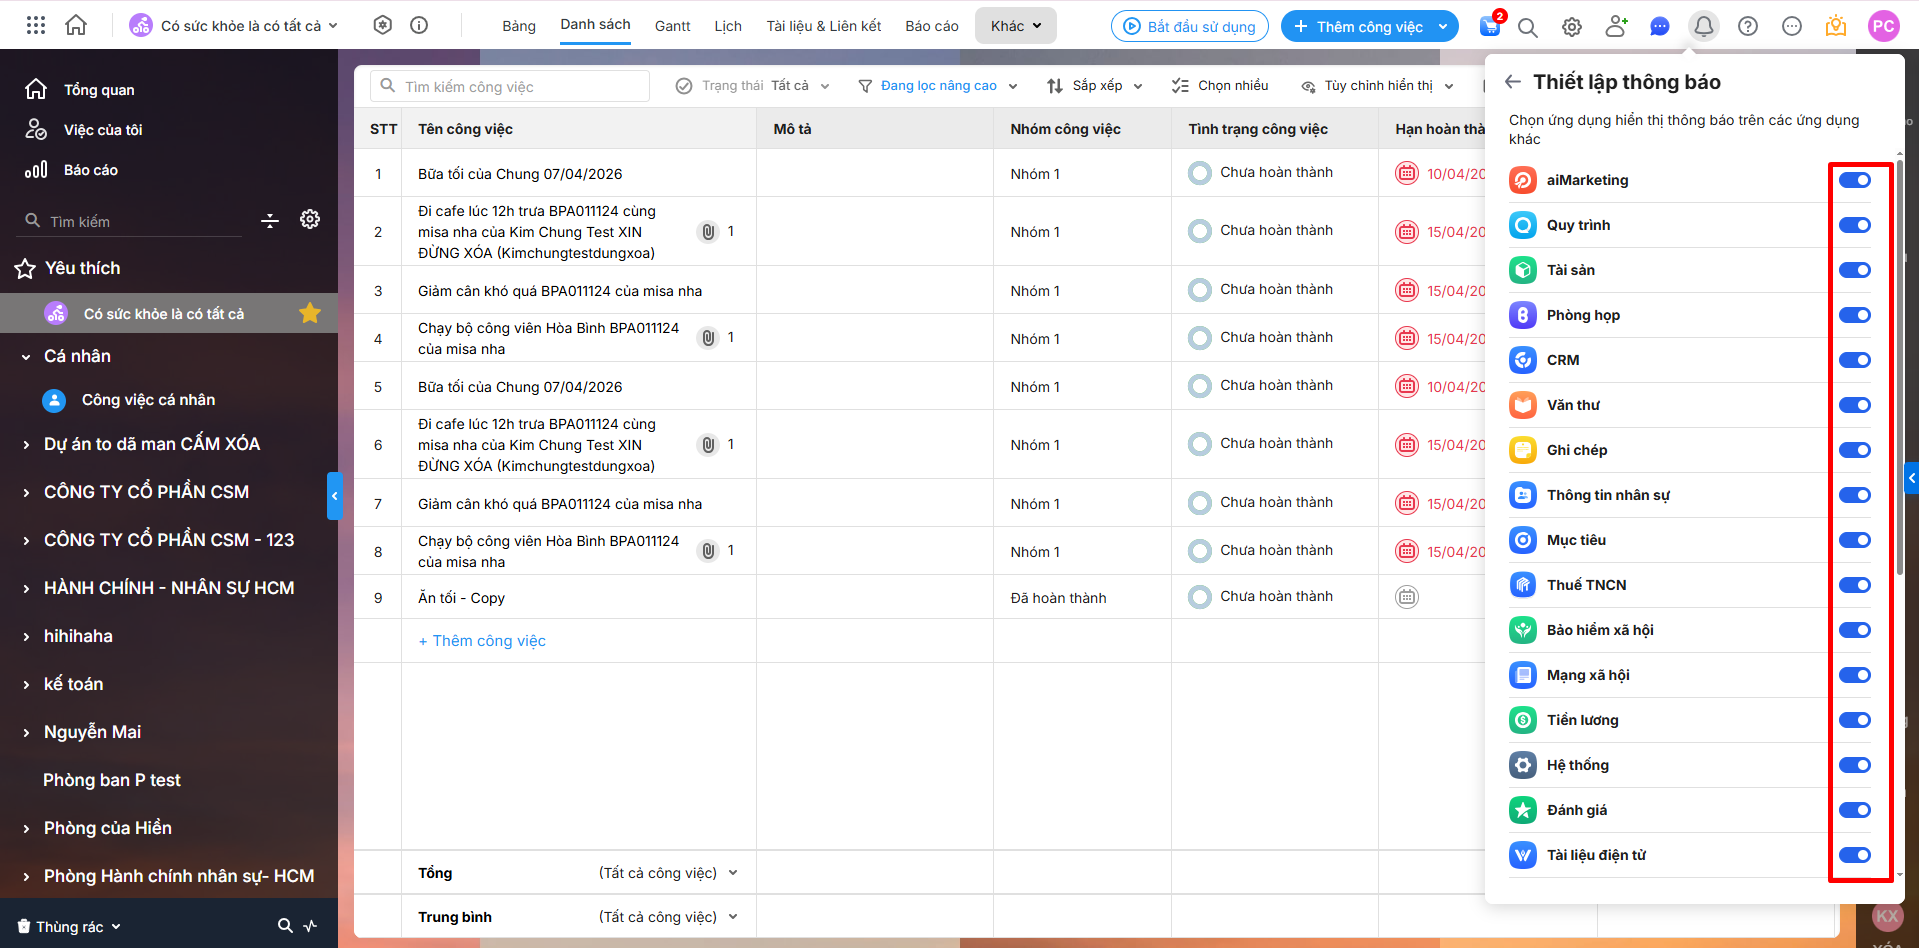Viewport: 1919px width, 948px height.
Task: Click the chat messenger icon
Action: [x=1659, y=26]
